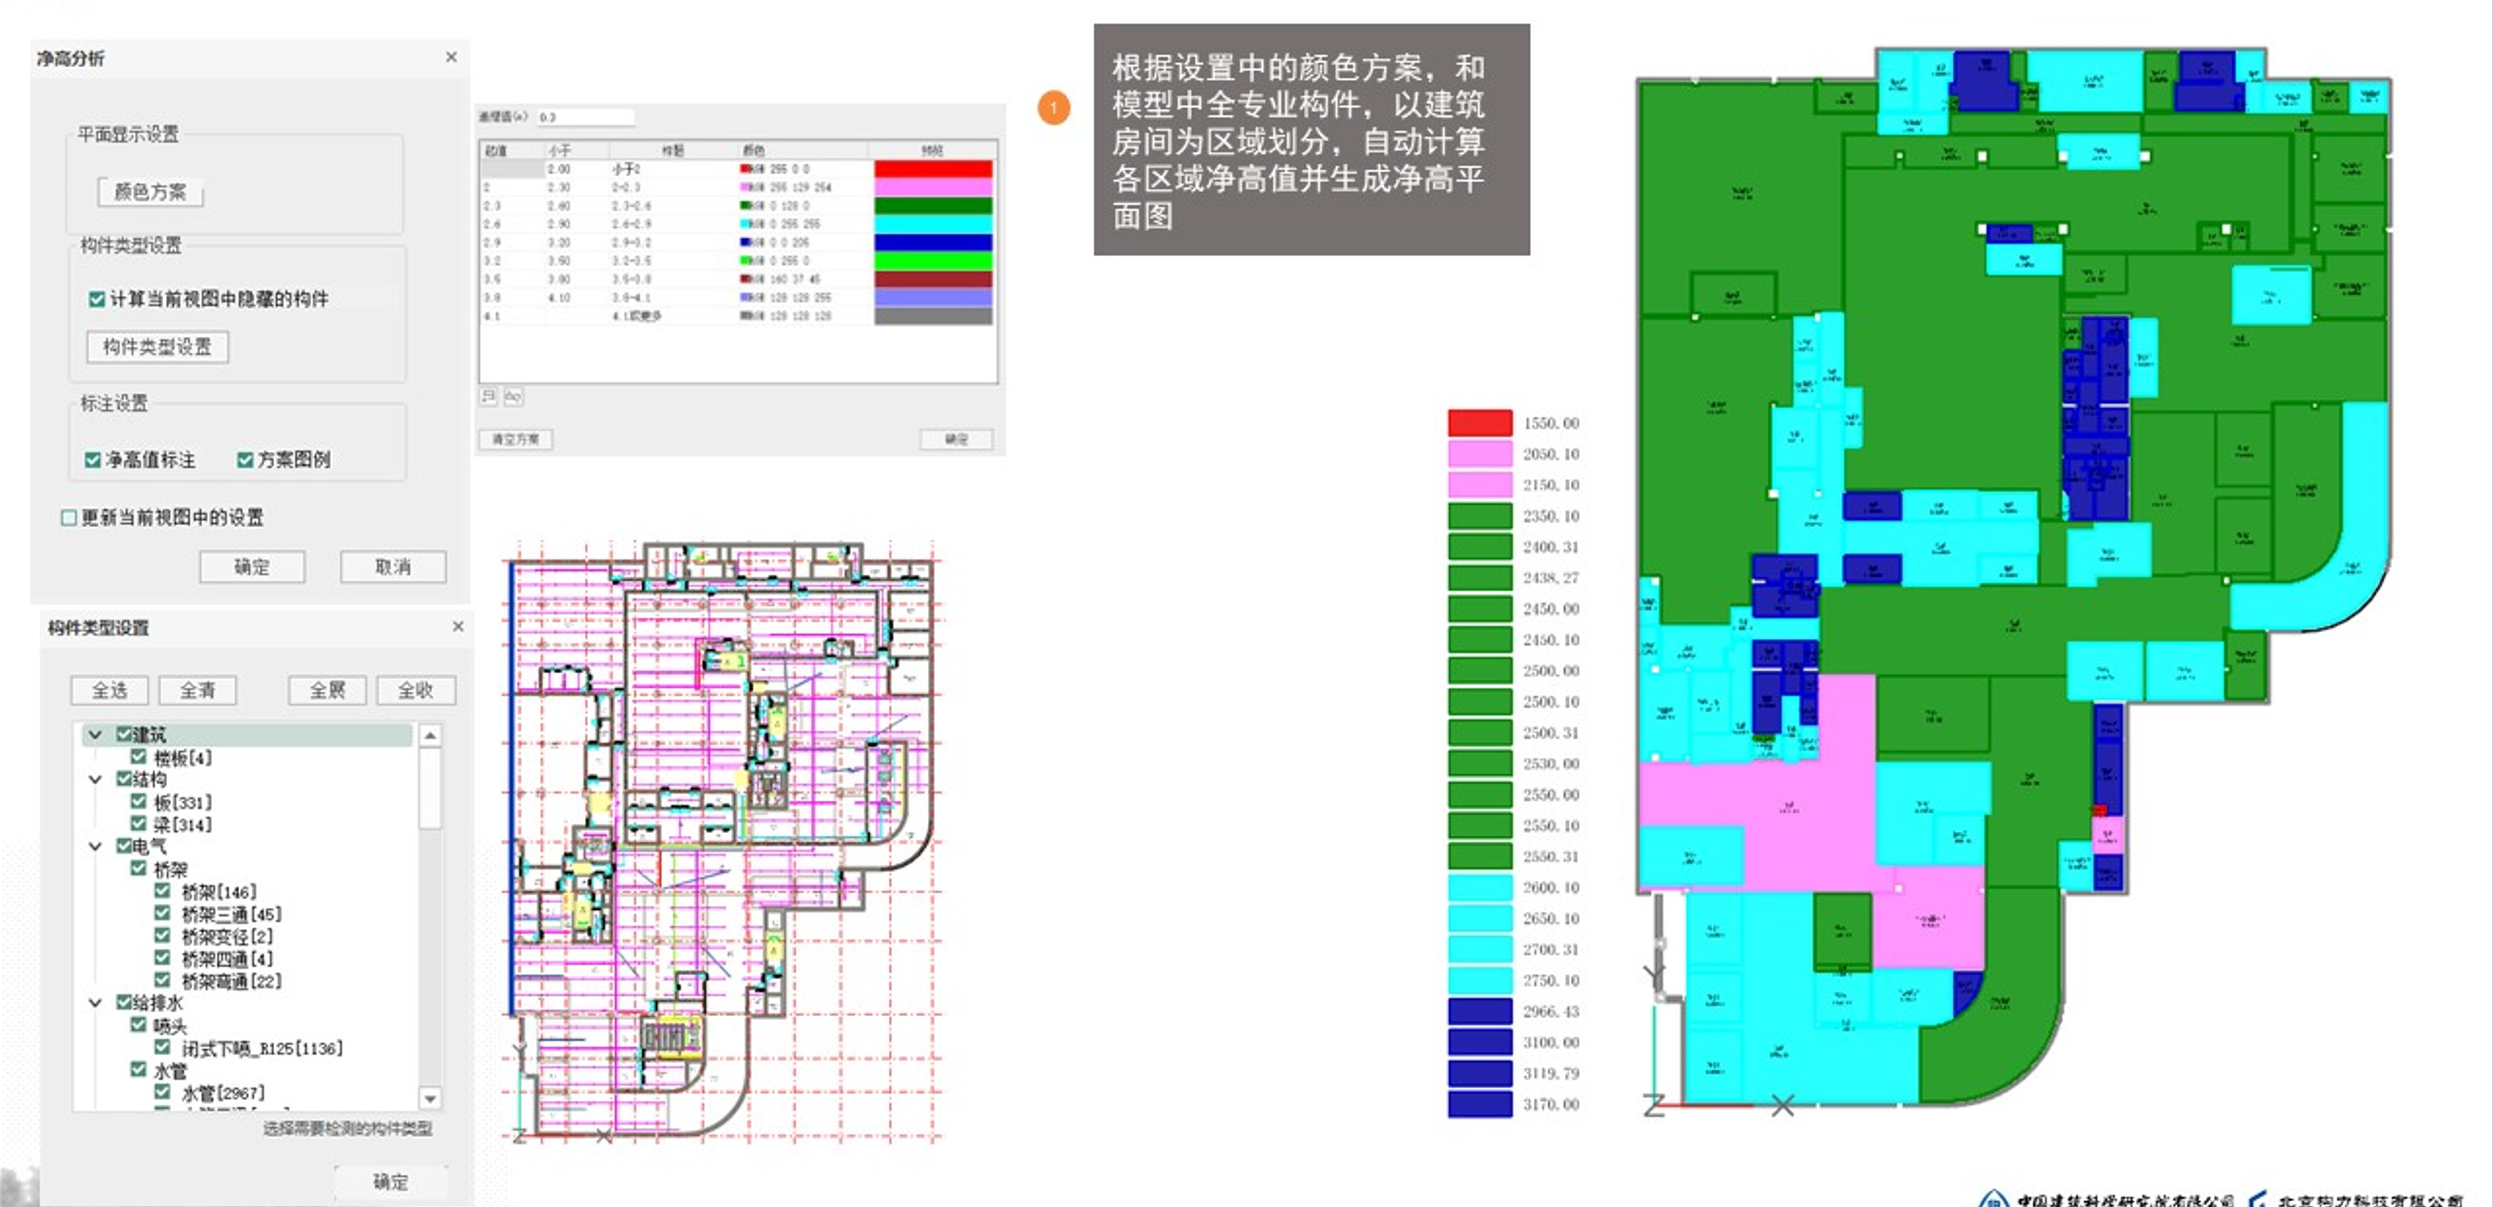
Task: Click the add-row icon below color table
Action: point(488,396)
